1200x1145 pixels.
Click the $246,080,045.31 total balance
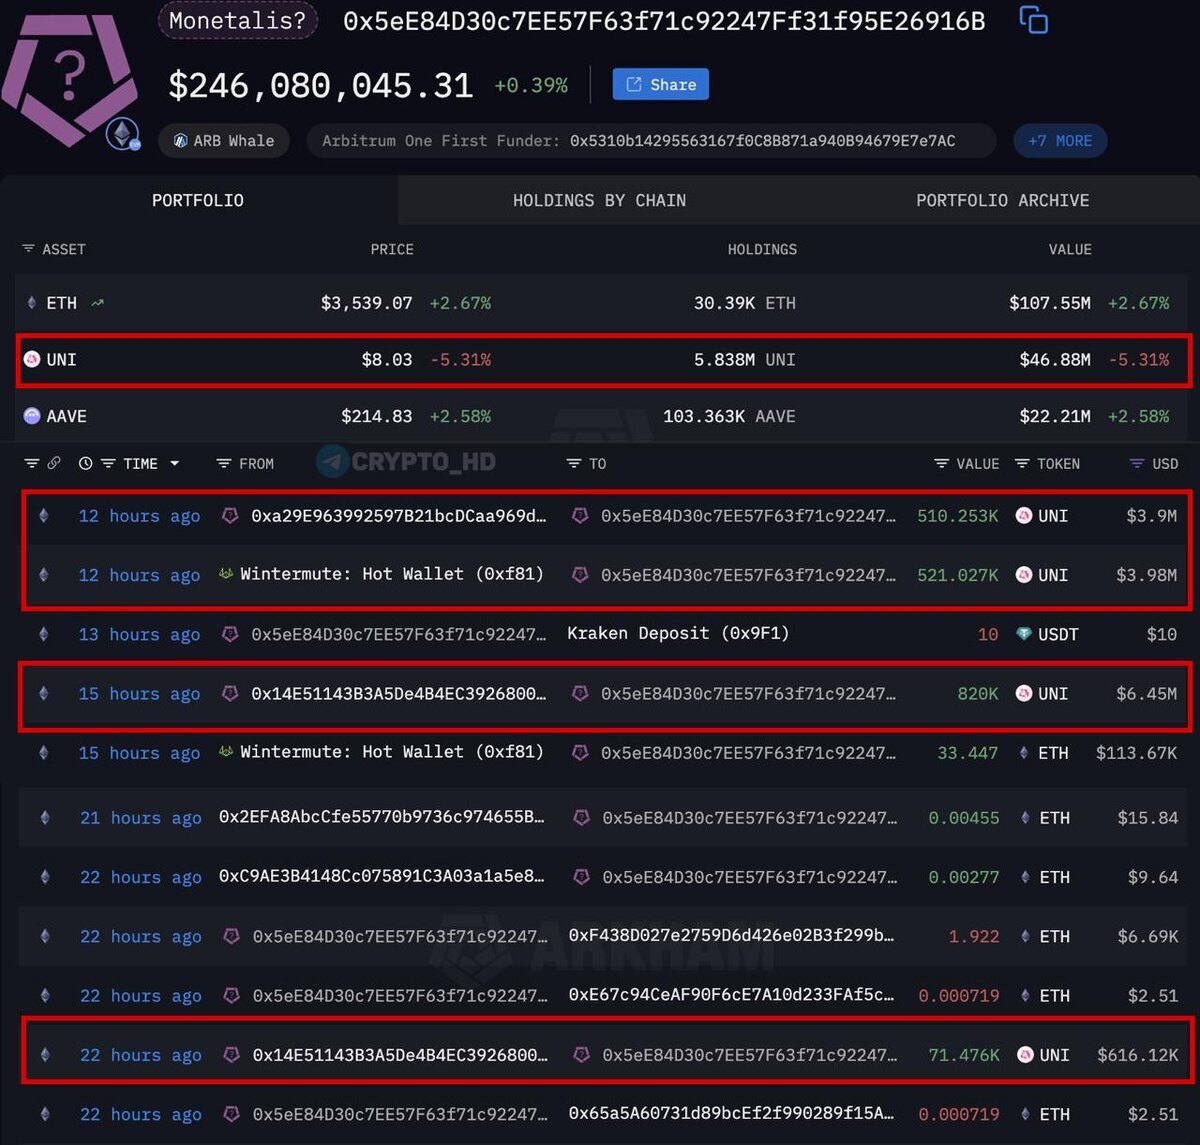tap(321, 86)
